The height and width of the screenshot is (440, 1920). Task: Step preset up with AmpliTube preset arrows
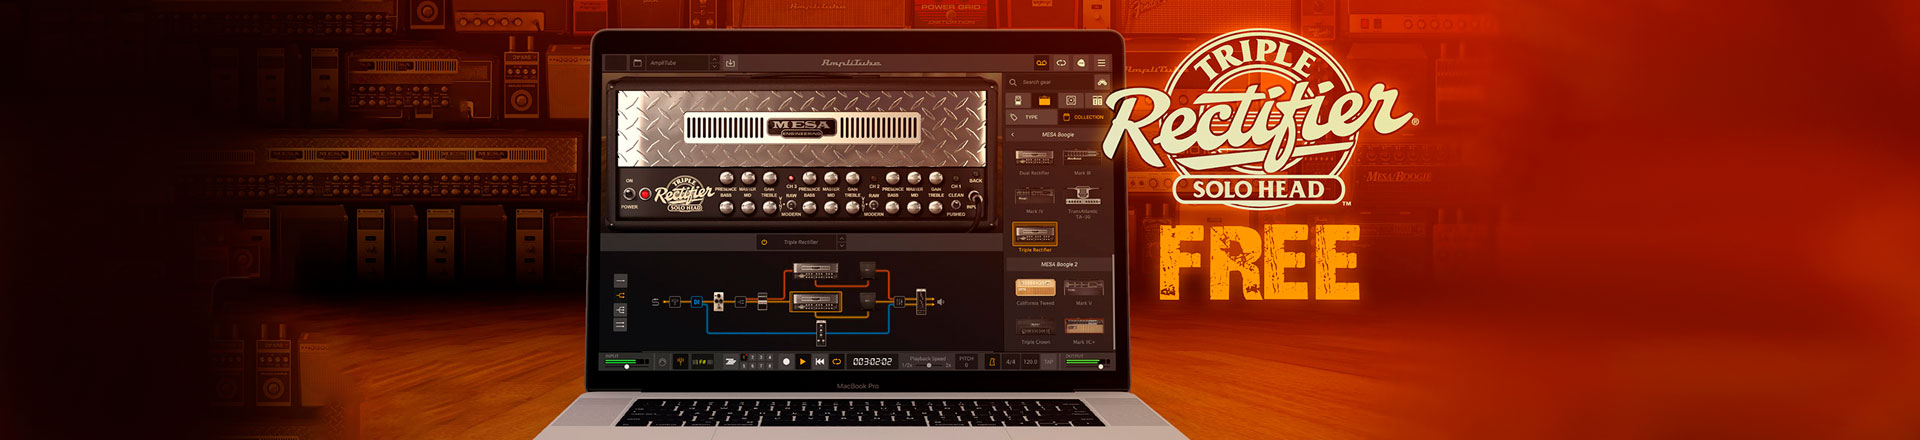[x=714, y=58]
